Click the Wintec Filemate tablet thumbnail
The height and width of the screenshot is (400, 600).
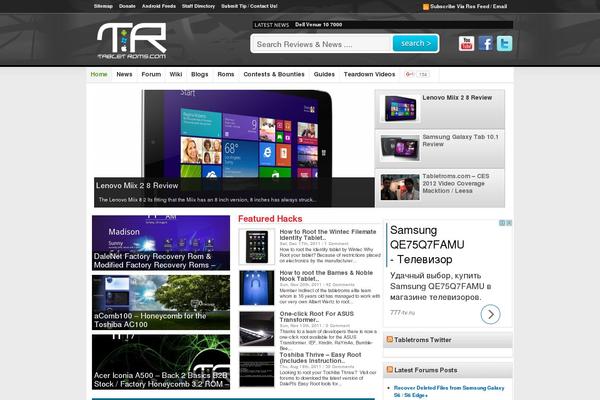tap(257, 247)
